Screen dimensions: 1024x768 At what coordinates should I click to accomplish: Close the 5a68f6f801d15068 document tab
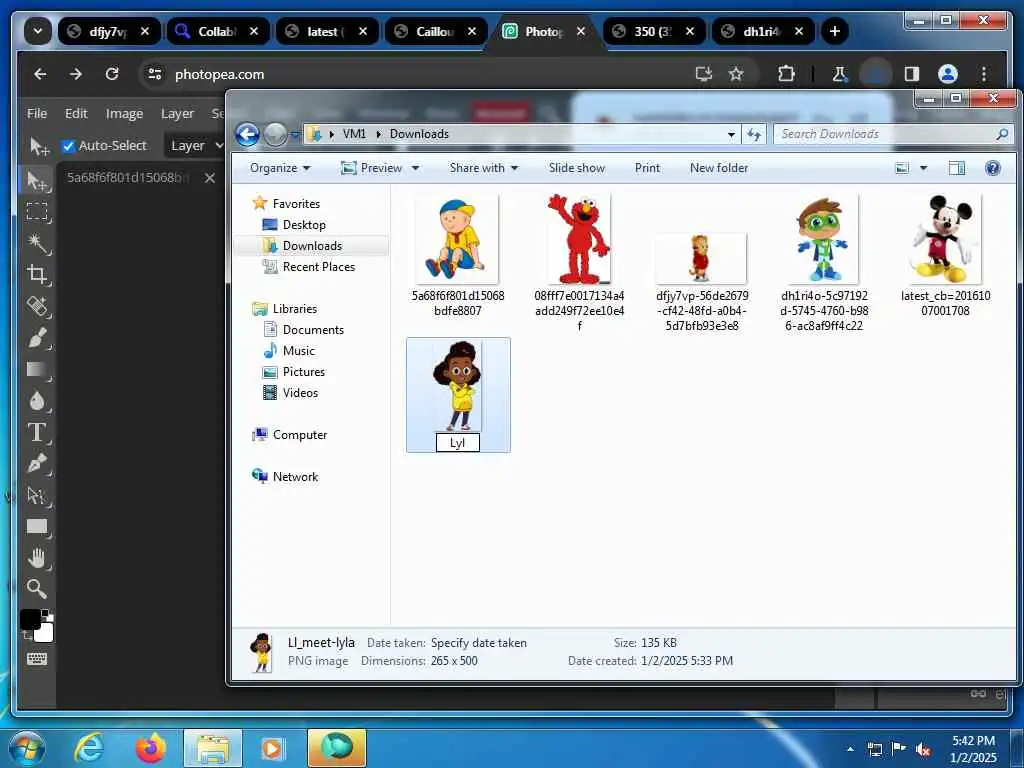(210, 178)
